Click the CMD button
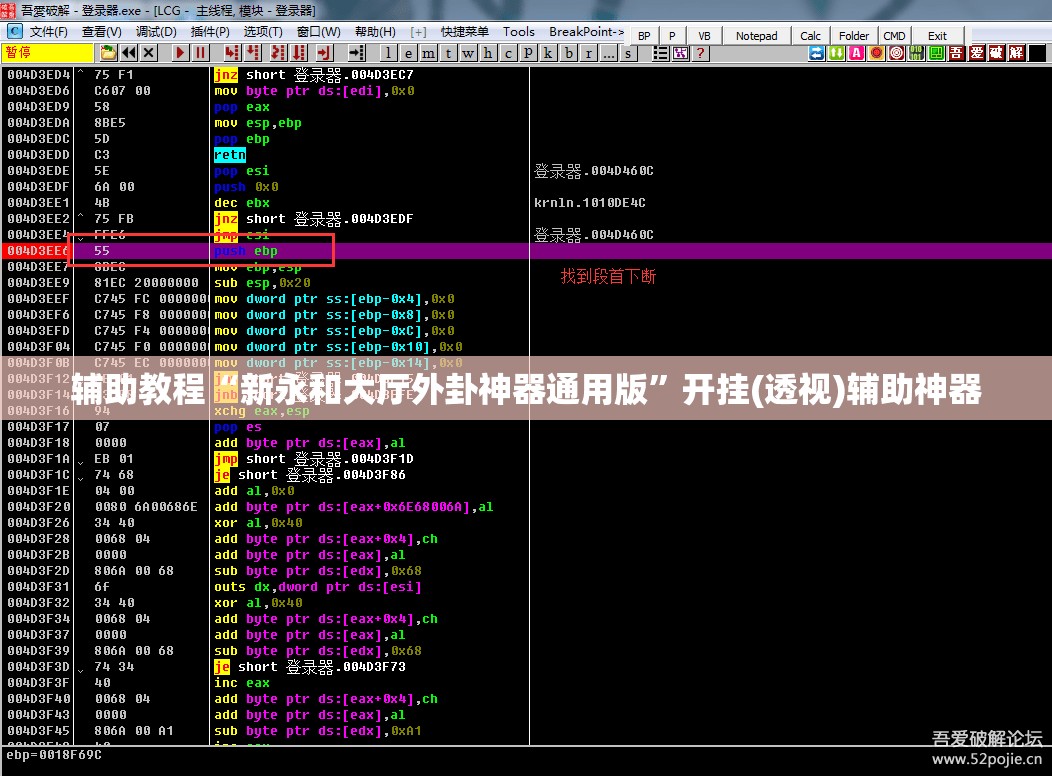The width and height of the screenshot is (1052, 776). coord(894,36)
